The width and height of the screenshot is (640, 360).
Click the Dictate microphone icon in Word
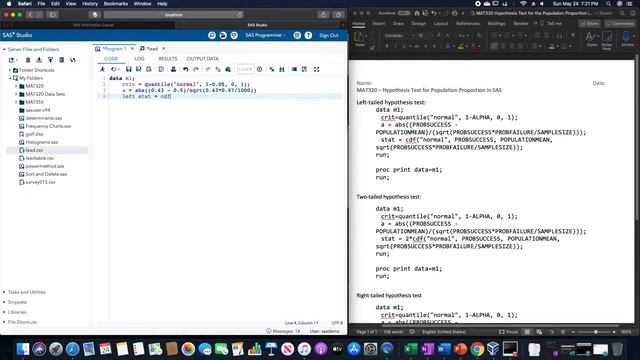click(627, 39)
